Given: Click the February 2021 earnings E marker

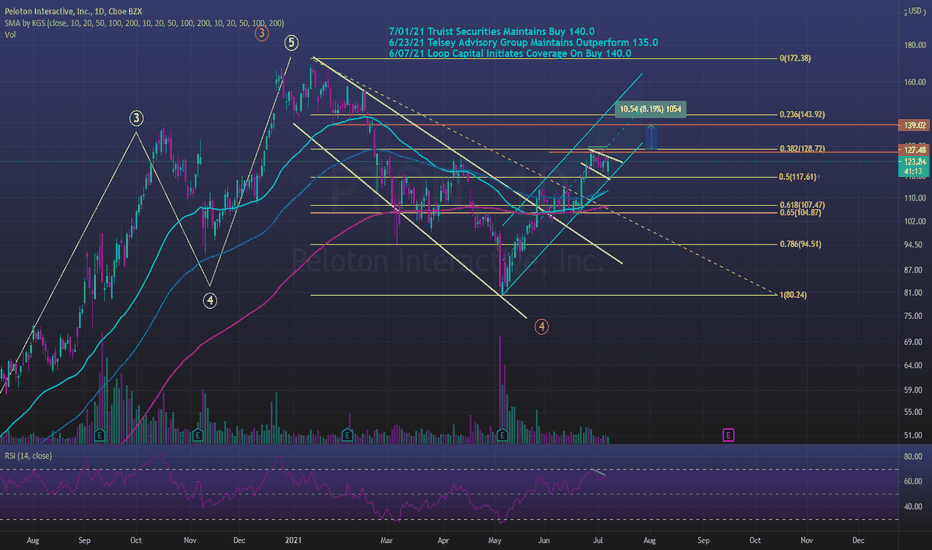Looking at the screenshot, I should (348, 435).
